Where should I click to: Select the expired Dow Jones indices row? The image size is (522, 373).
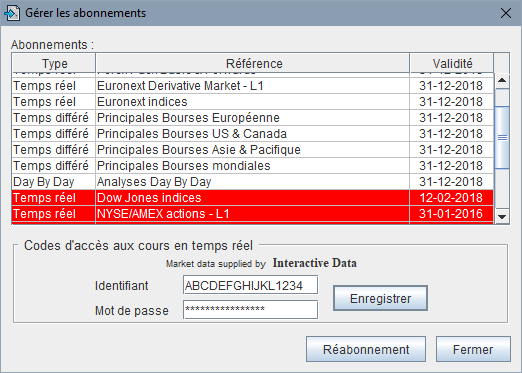click(253, 198)
